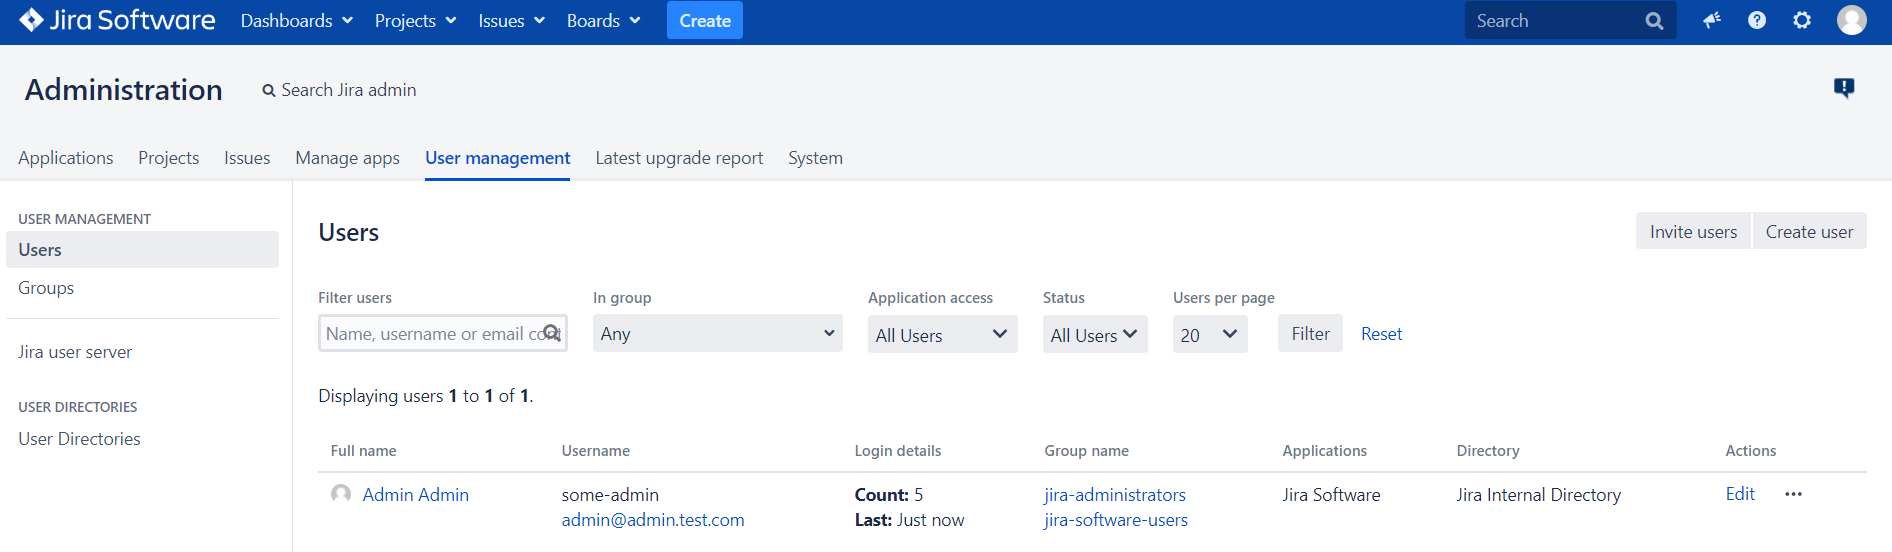Switch to the Issues admin tab

(247, 158)
